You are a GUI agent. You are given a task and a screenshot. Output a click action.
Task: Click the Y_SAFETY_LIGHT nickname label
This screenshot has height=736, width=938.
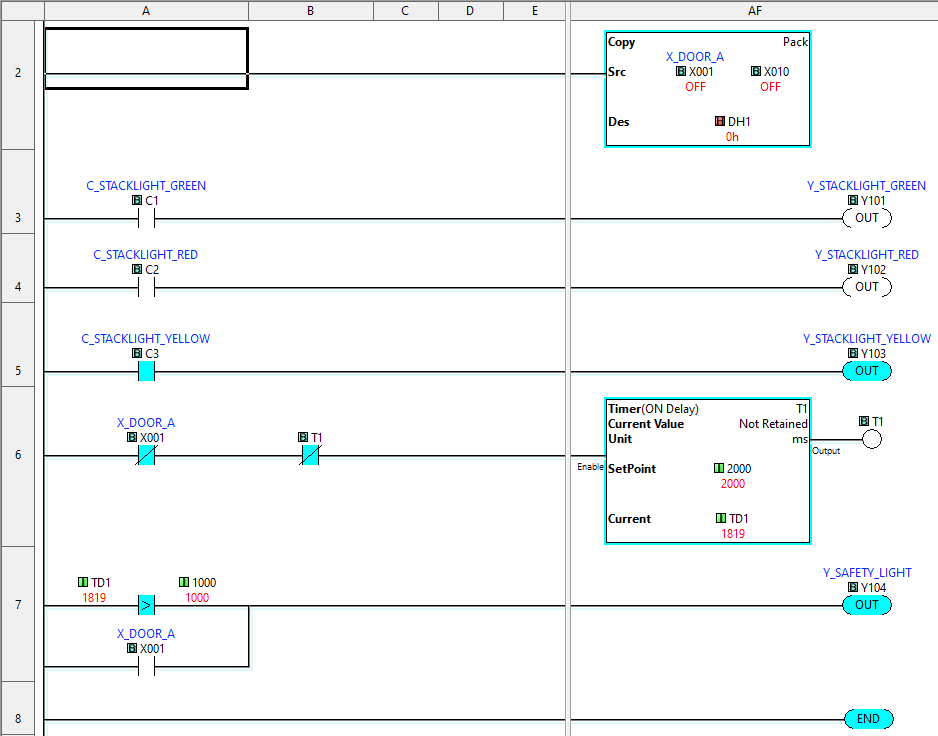867,573
